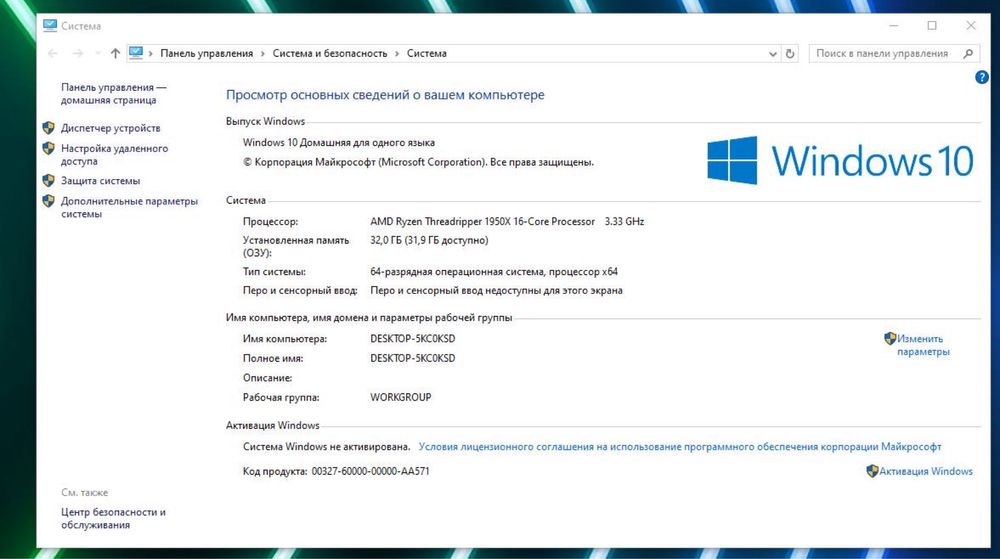Click the computer icon in the address bar
The height and width of the screenshot is (559, 1000).
[x=135, y=53]
